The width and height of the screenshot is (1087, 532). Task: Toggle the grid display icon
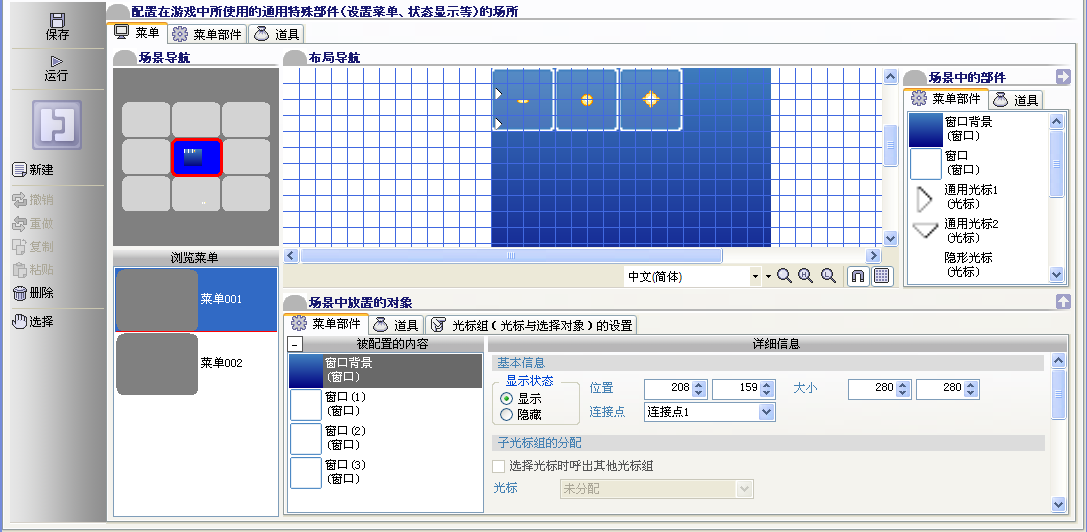882,276
